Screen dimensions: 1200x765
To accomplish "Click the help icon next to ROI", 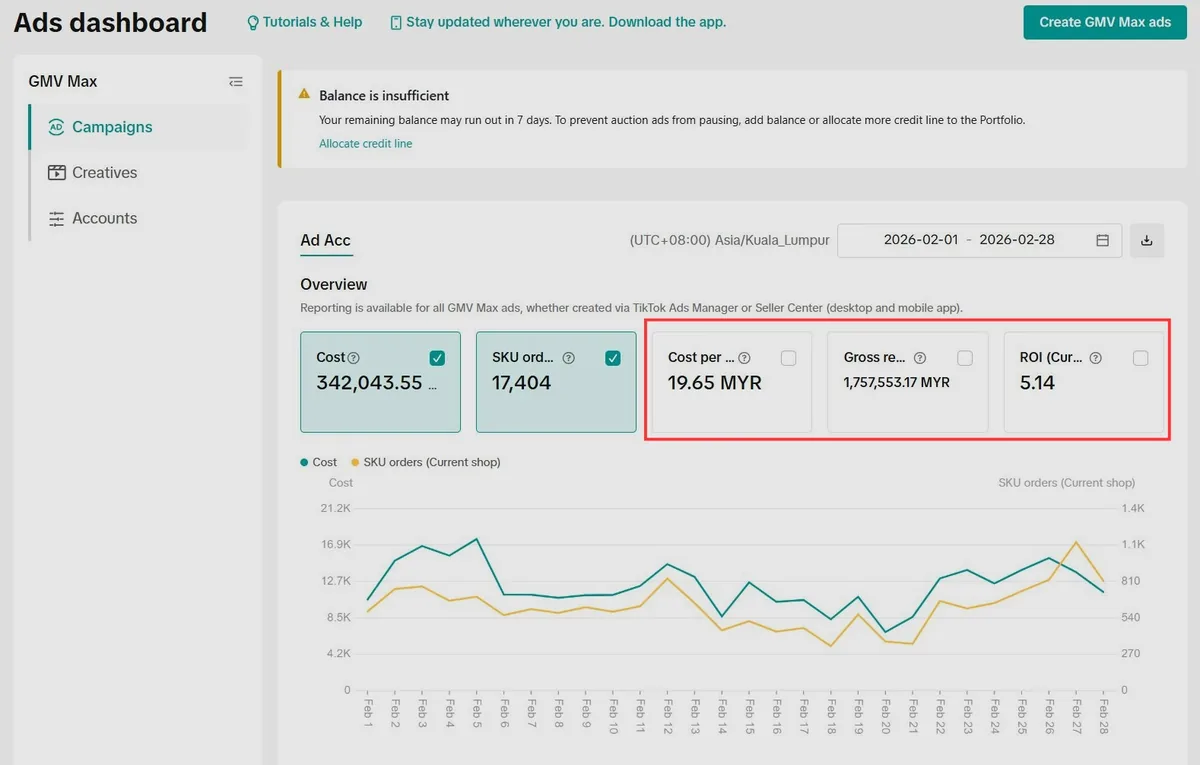I will click(x=1096, y=358).
